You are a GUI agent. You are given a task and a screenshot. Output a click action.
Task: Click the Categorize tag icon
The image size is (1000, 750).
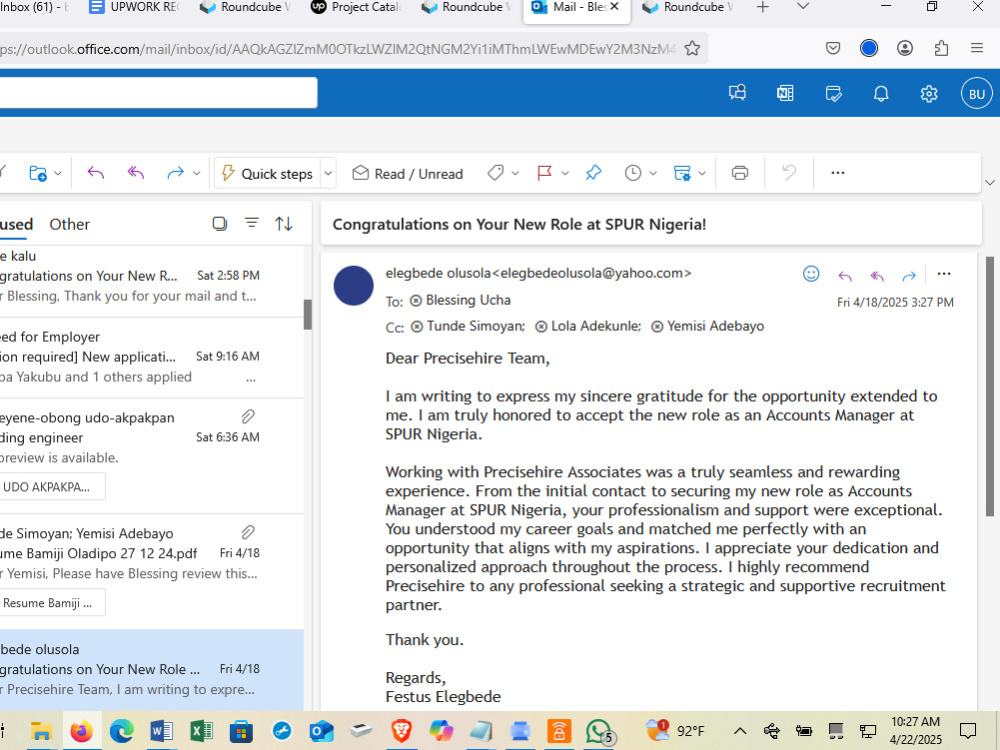pyautogui.click(x=496, y=173)
